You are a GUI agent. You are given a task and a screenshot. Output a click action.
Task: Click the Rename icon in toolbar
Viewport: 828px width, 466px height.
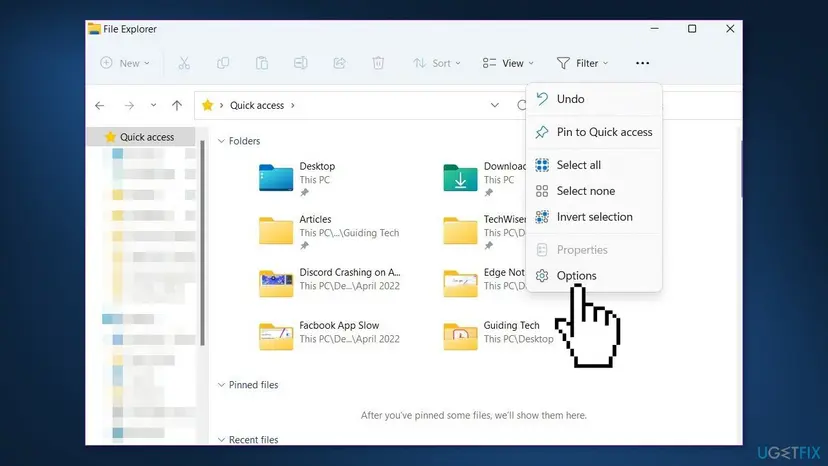[x=300, y=63]
